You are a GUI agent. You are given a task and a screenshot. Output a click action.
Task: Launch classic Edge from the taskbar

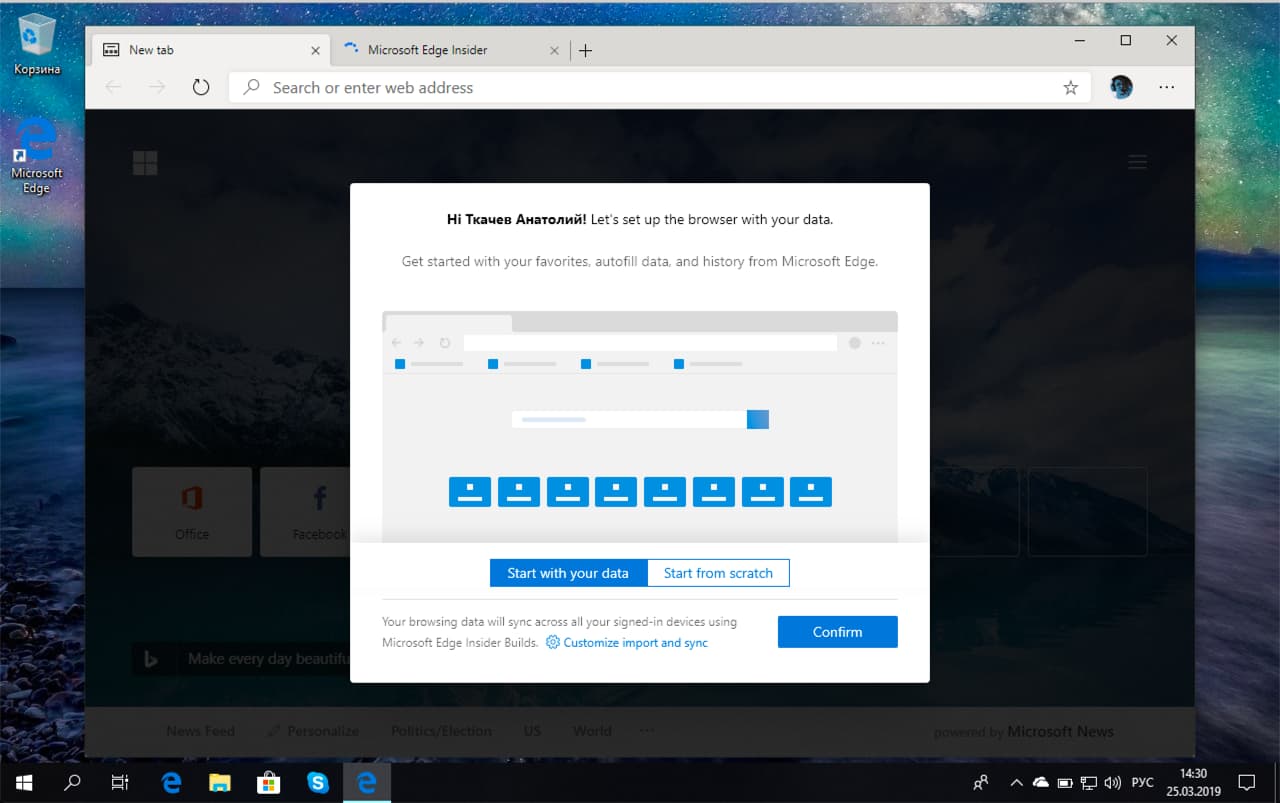(x=172, y=783)
